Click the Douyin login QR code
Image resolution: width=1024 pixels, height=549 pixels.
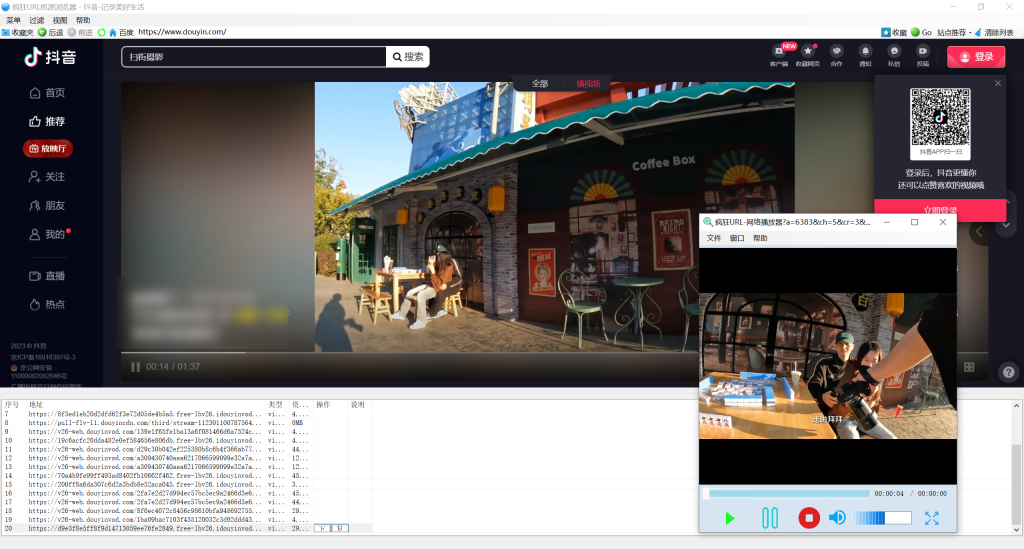click(x=940, y=118)
